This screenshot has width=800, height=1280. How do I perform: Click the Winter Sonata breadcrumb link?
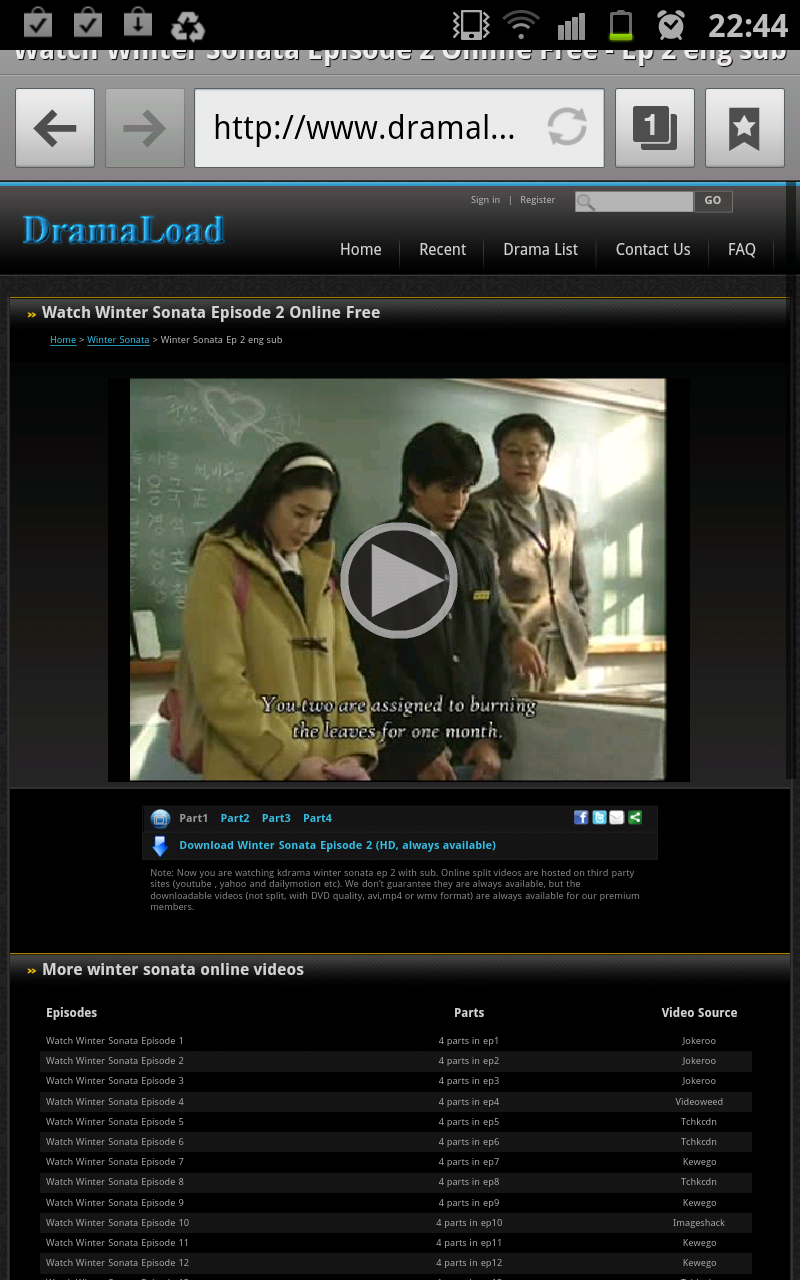click(118, 340)
